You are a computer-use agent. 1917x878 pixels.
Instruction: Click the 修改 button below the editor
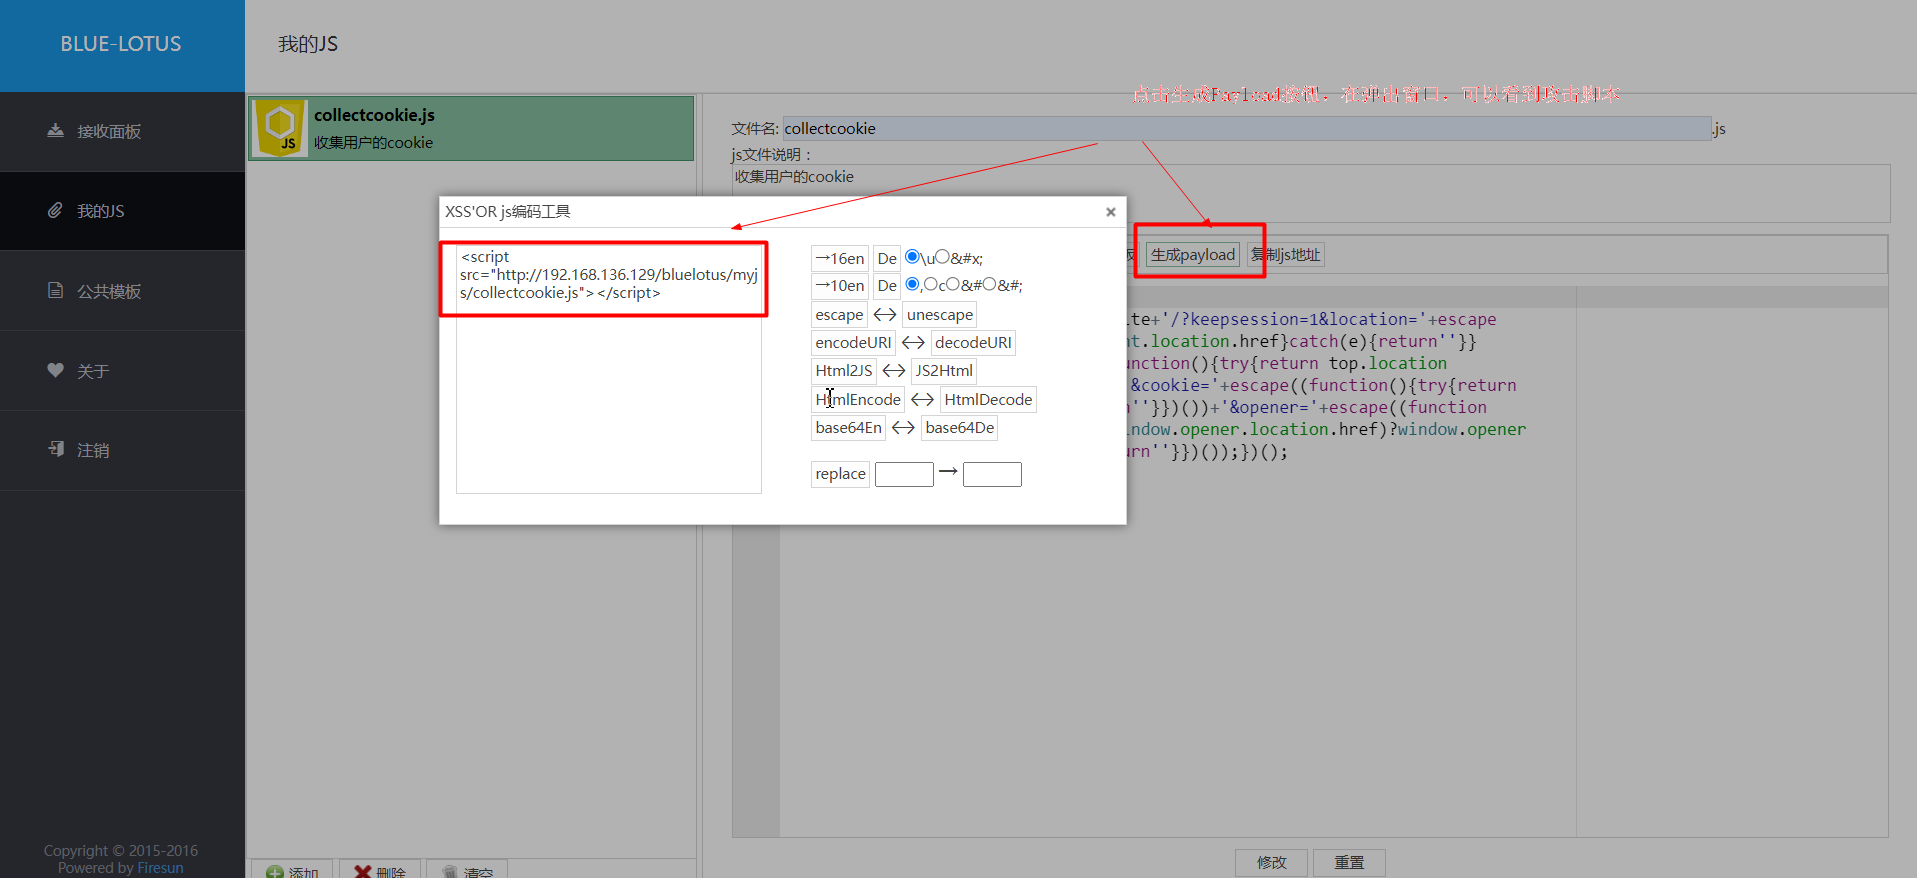(x=1271, y=862)
